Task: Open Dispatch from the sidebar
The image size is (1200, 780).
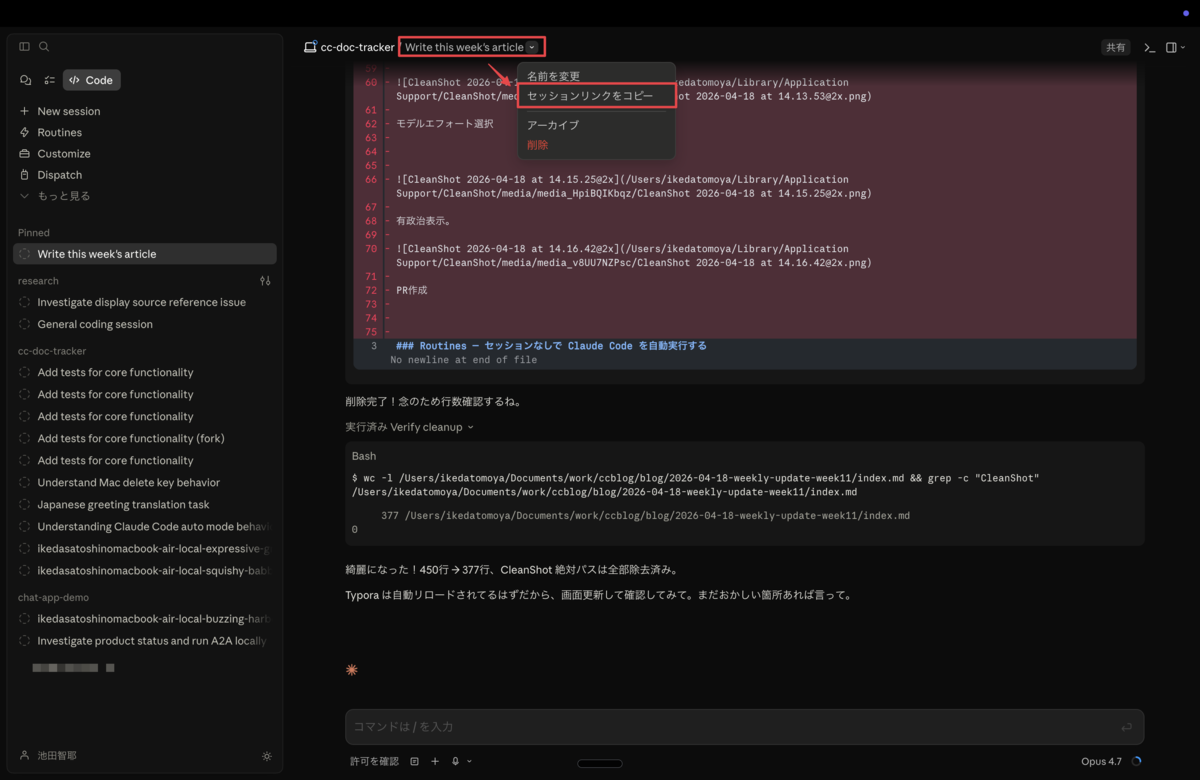Action: pos(59,174)
